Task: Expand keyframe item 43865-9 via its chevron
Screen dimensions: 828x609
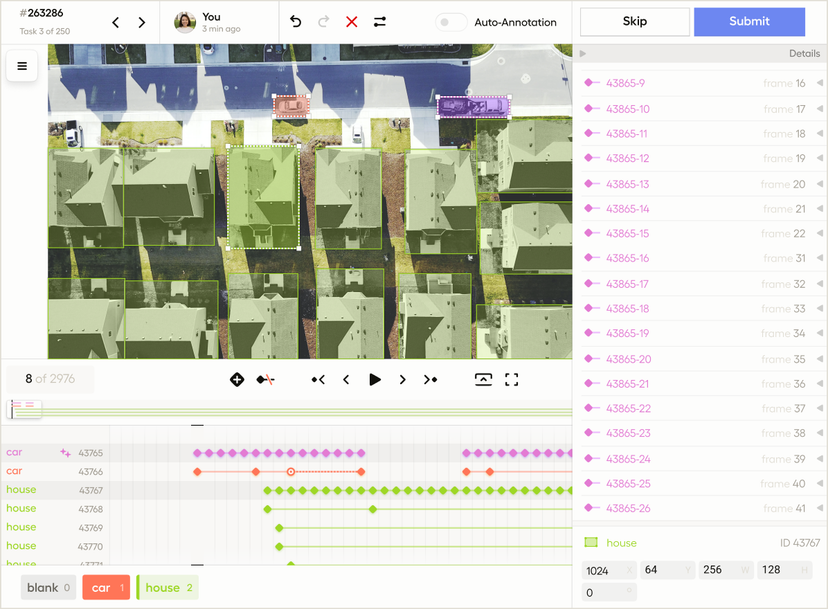Action: (x=818, y=83)
